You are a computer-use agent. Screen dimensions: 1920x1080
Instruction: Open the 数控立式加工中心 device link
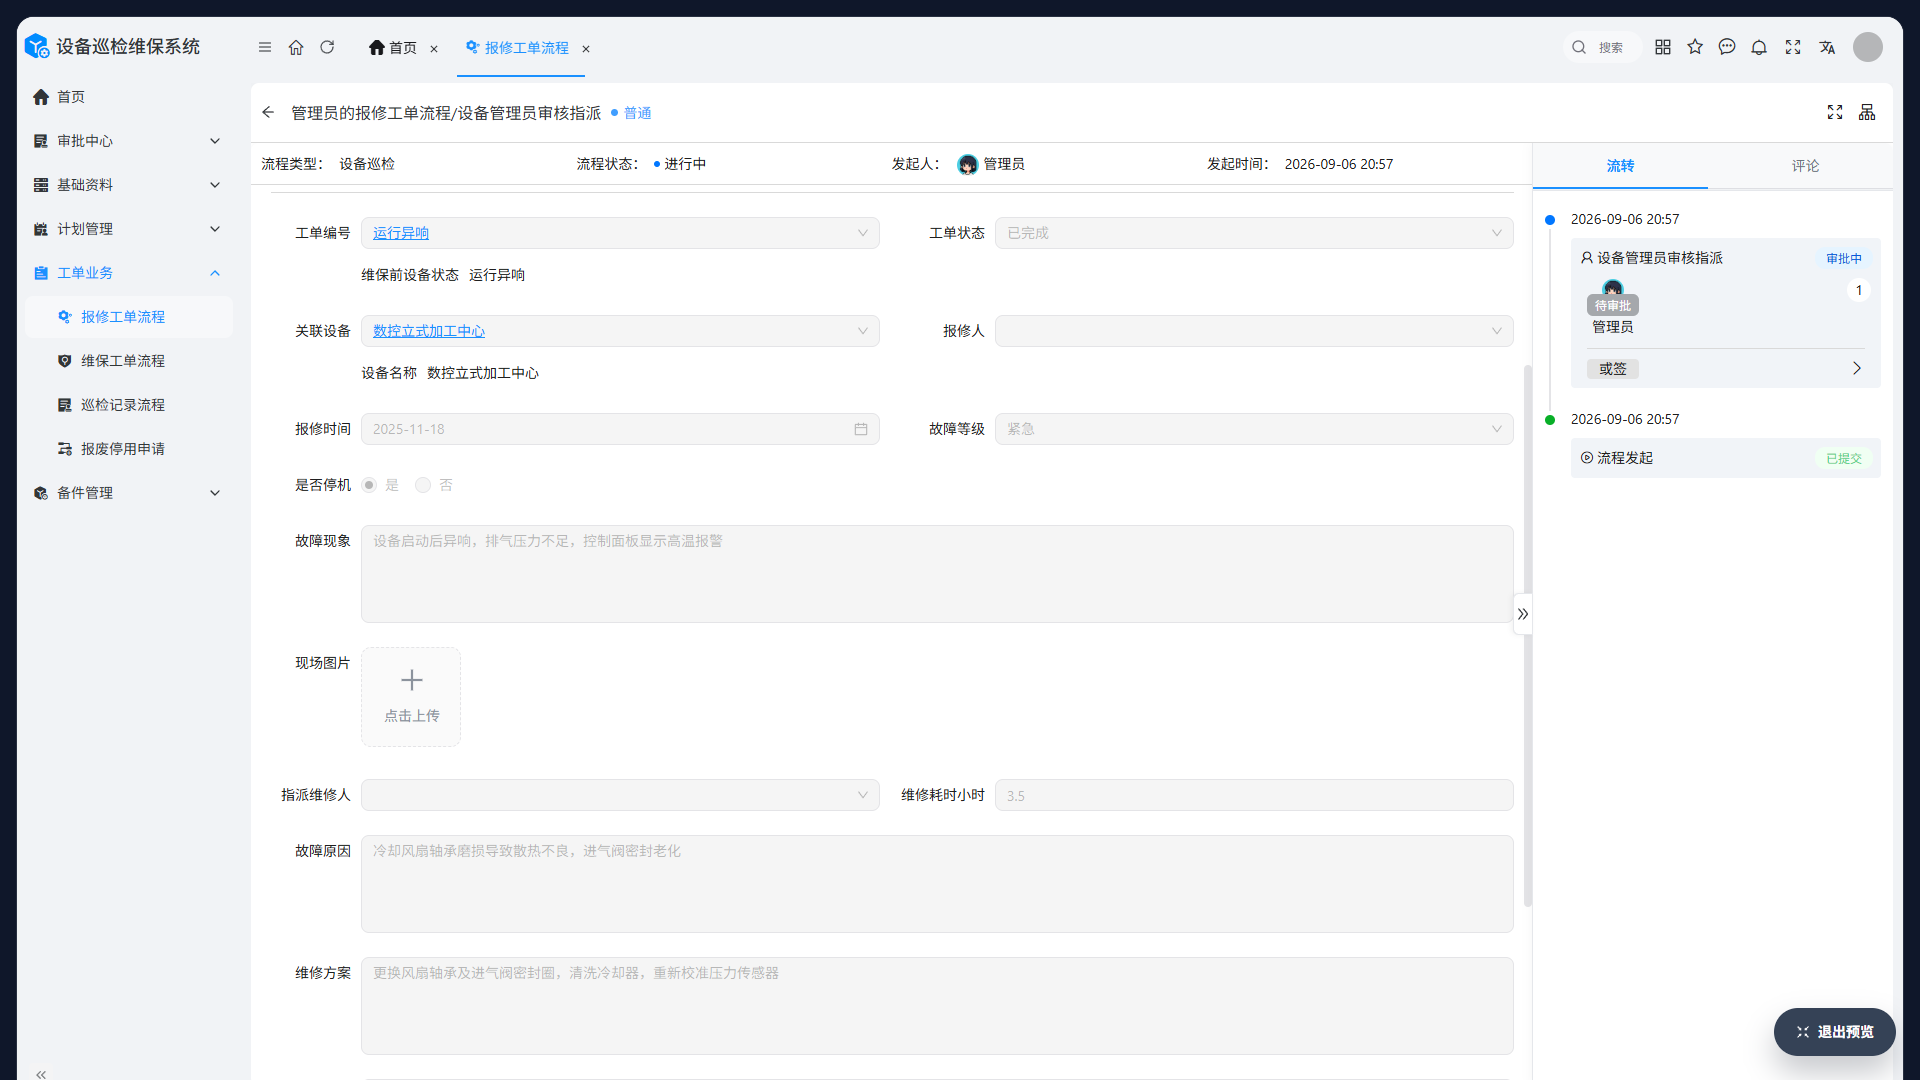tap(429, 331)
